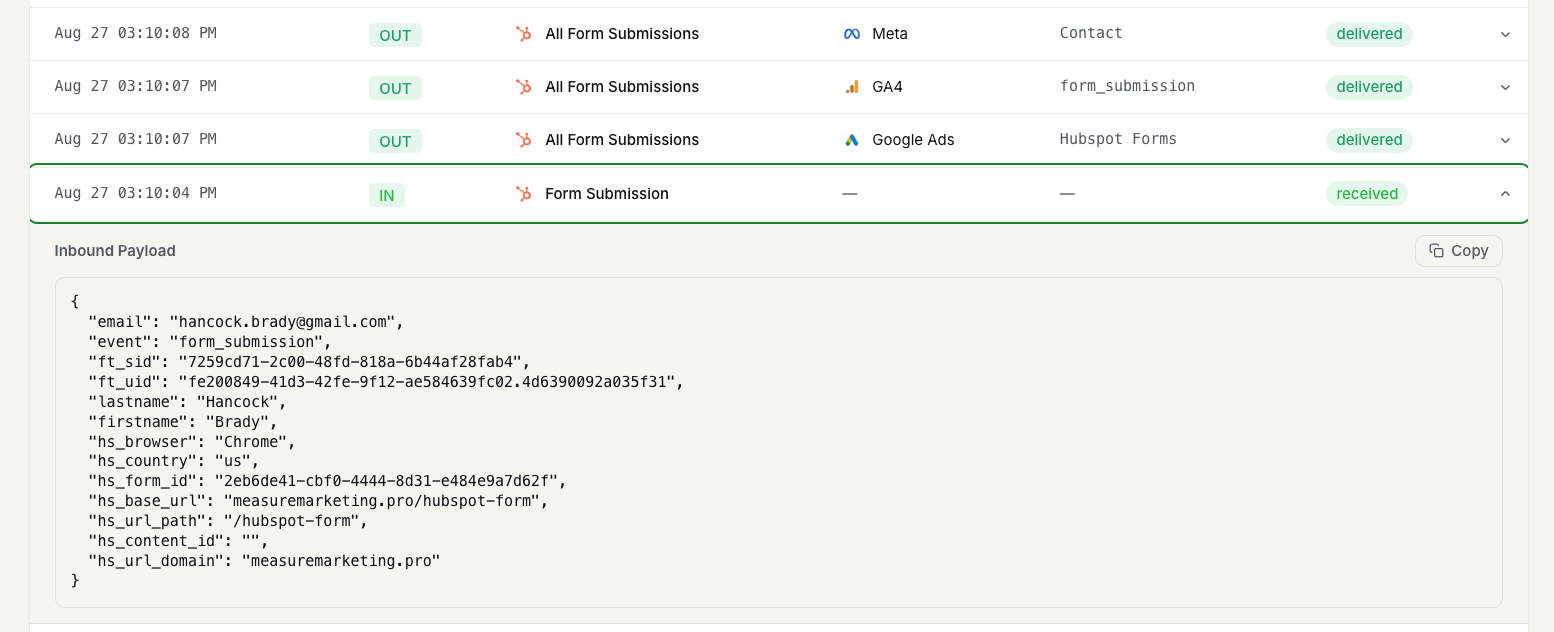The height and width of the screenshot is (632, 1554).
Task: Click hs_country value "us" in payload
Action: (x=232, y=461)
